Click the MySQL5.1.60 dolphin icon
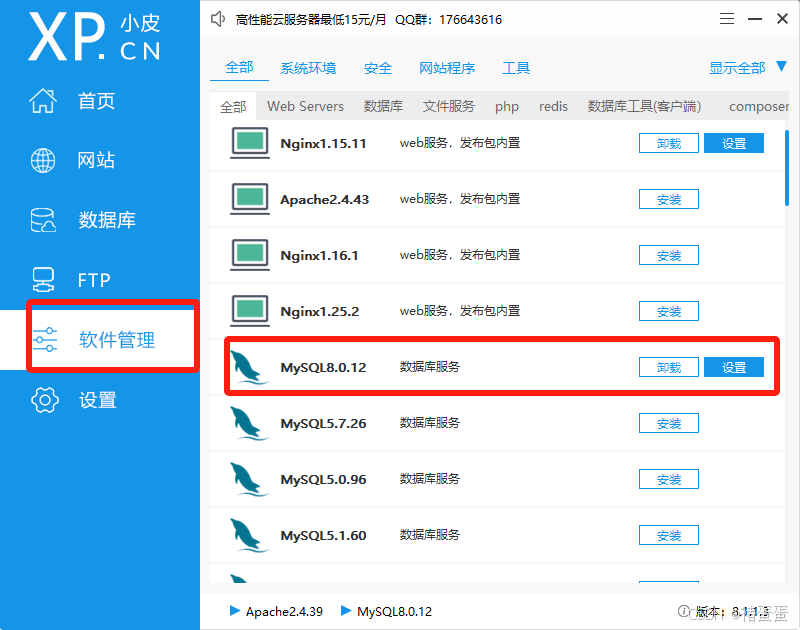This screenshot has height=630, width=800. (248, 536)
